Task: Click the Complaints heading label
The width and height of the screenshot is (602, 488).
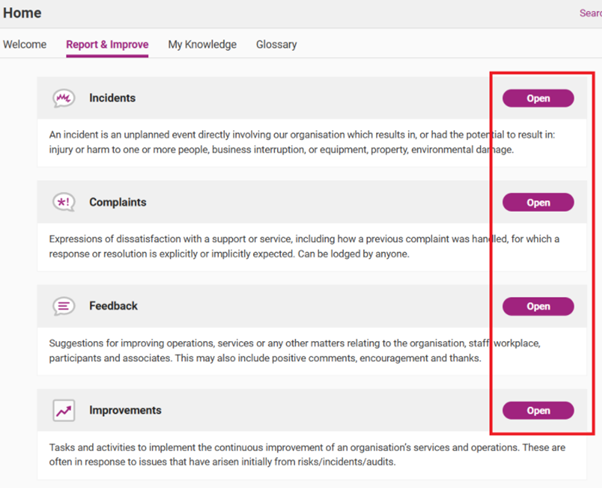Action: click(117, 202)
